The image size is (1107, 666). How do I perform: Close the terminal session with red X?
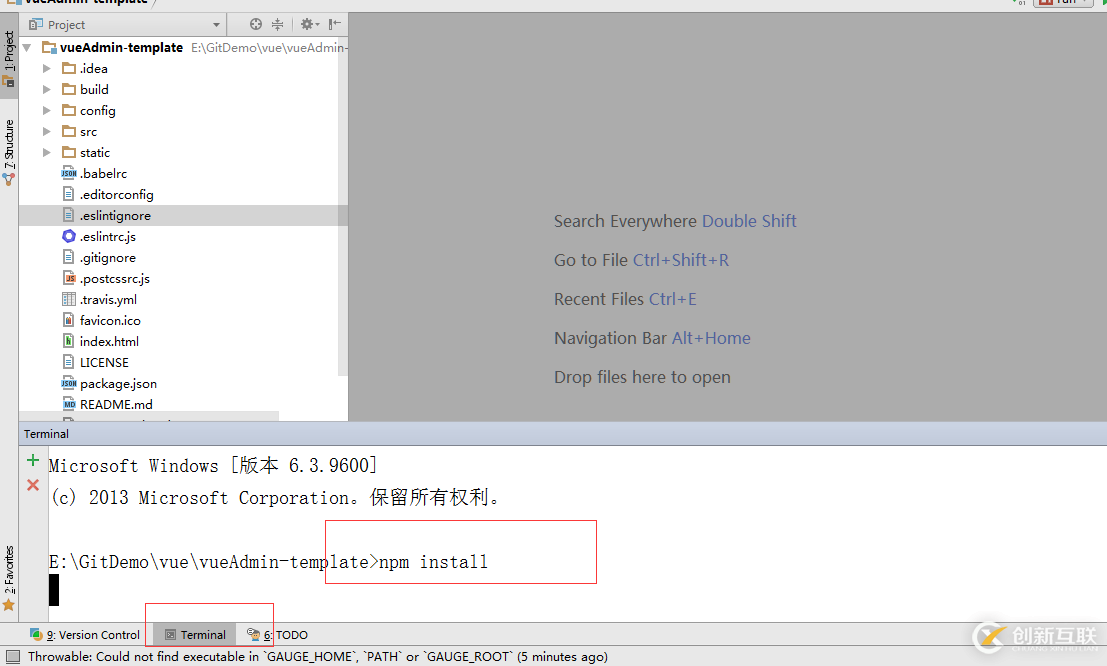coord(32,485)
